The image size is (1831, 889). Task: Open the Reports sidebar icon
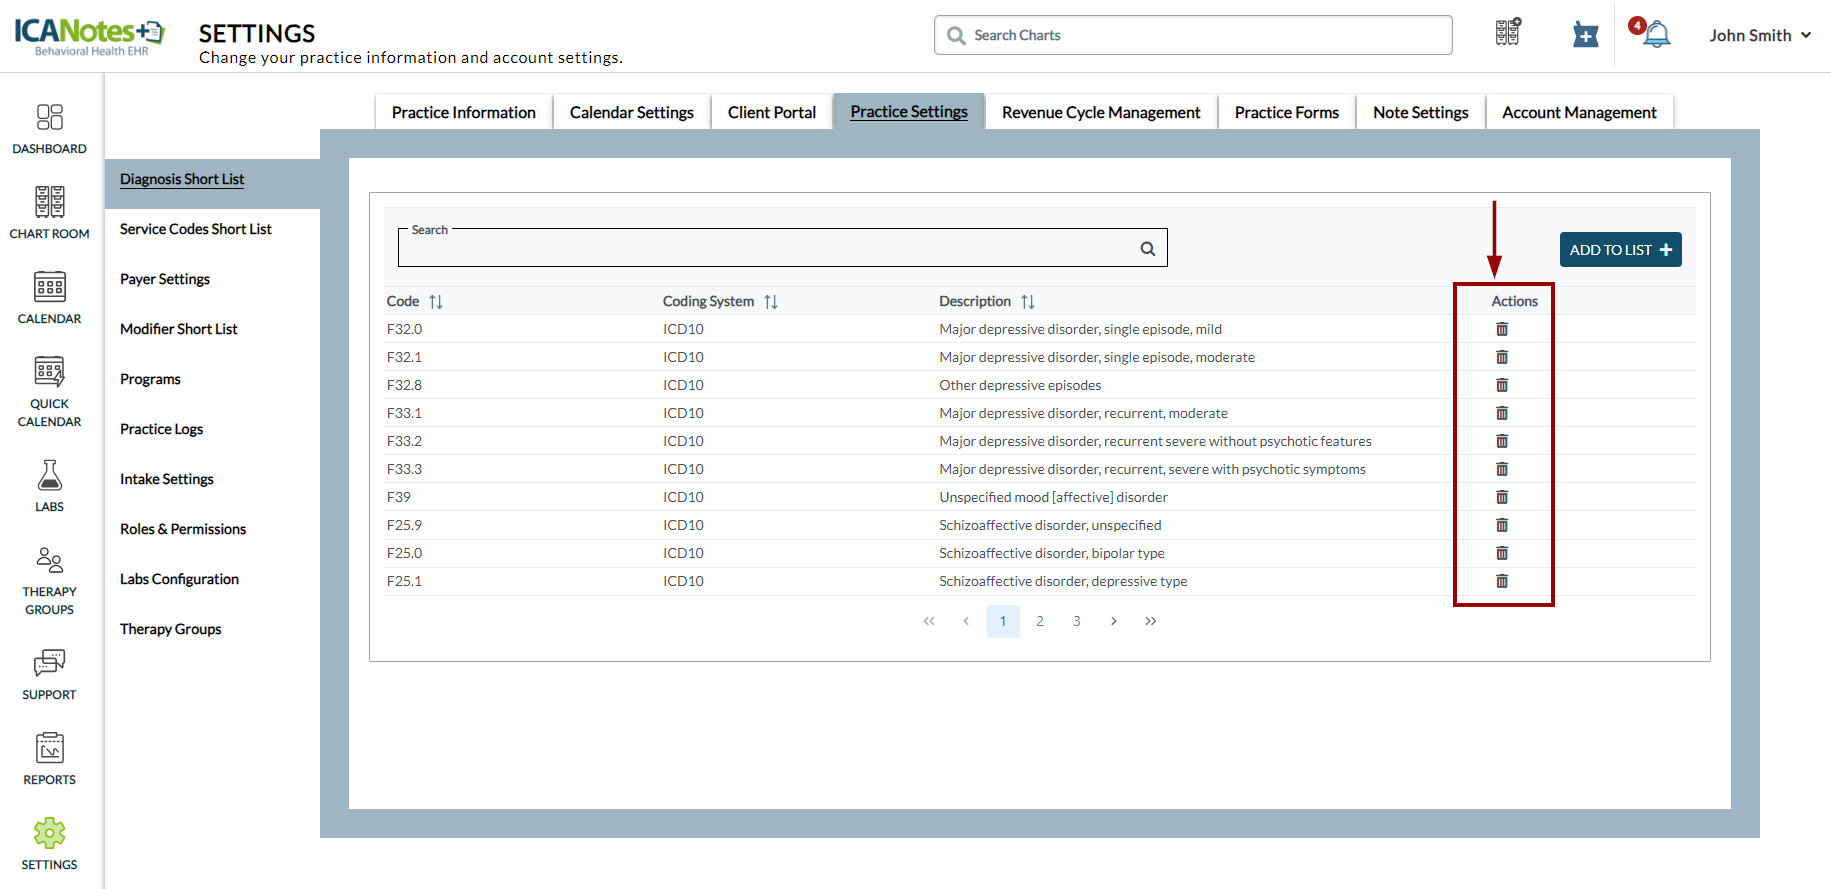click(49, 758)
